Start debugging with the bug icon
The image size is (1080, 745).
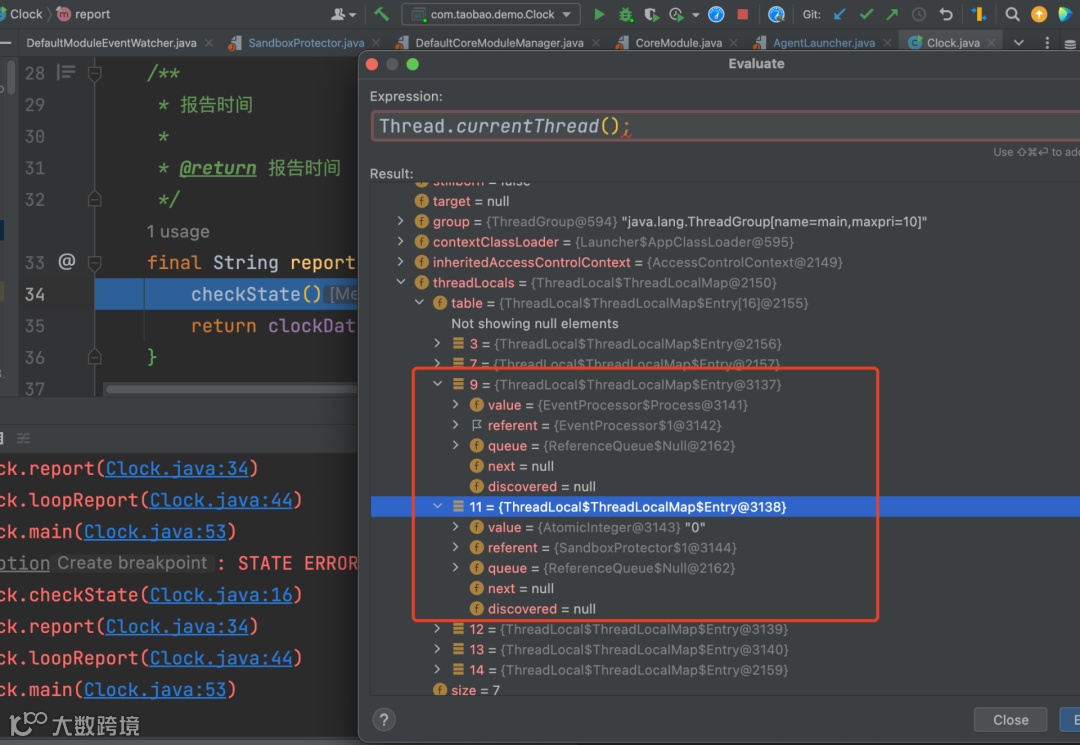tap(625, 14)
